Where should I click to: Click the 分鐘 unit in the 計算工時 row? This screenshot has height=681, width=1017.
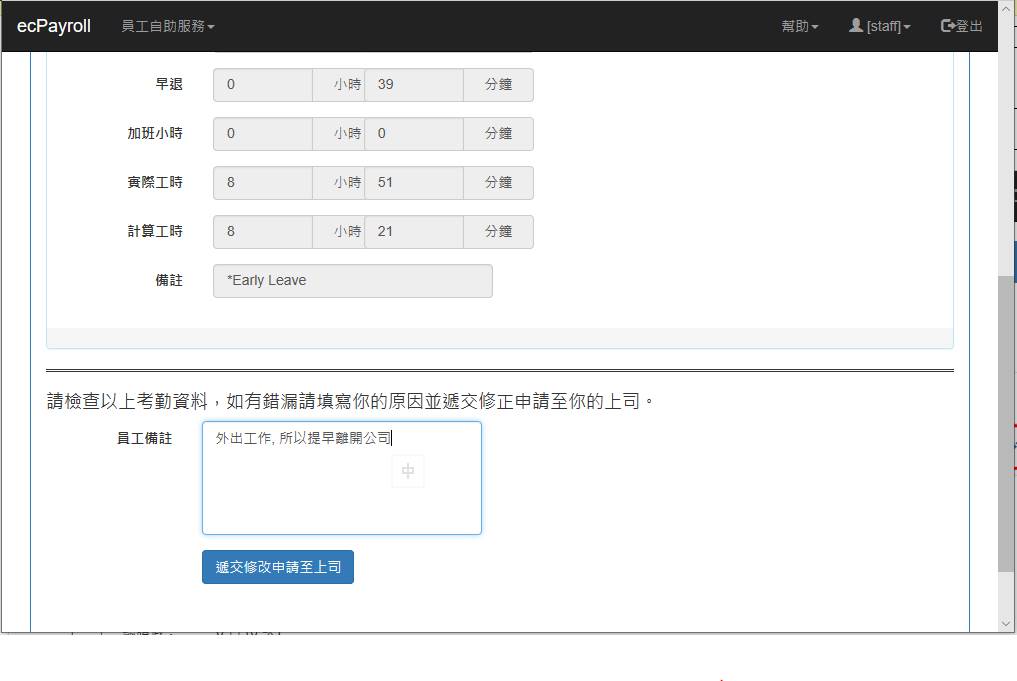499,232
